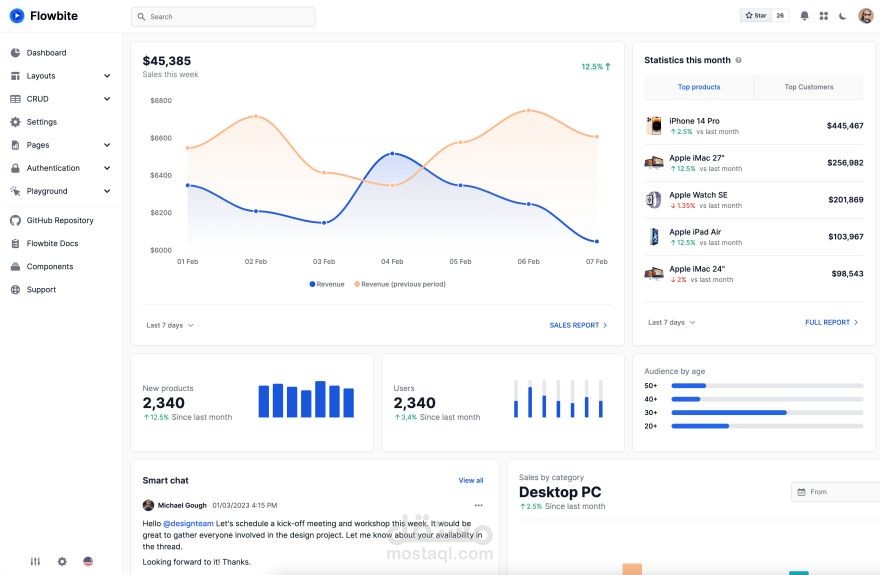
Task: Click Michael Gough's avatar
Action: click(148, 505)
